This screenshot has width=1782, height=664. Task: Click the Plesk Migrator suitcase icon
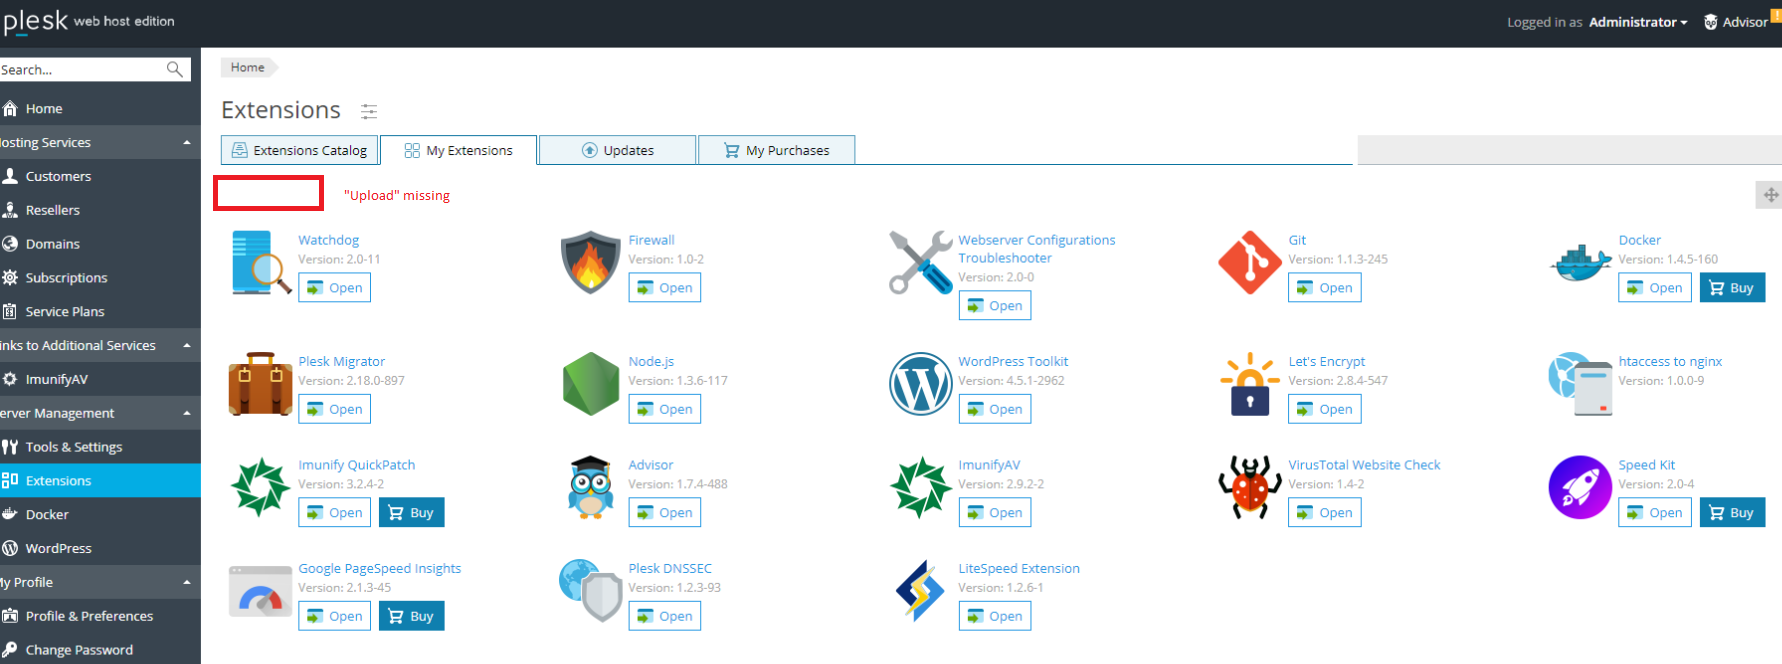point(260,384)
